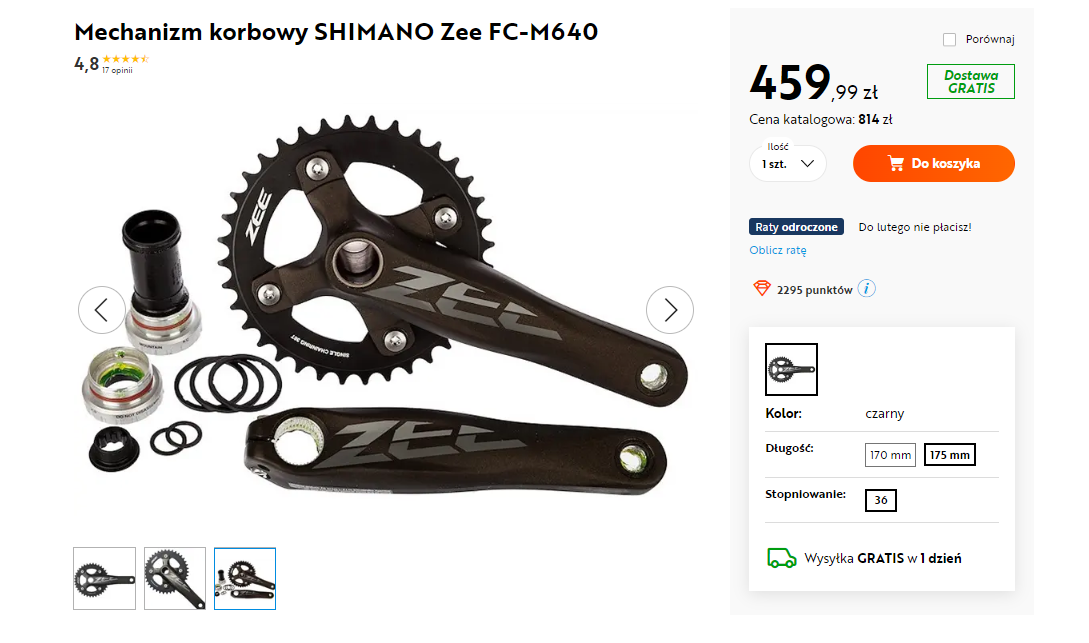The height and width of the screenshot is (643, 1089).
Task: Tick the Porównaj checkbox
Action: (949, 40)
